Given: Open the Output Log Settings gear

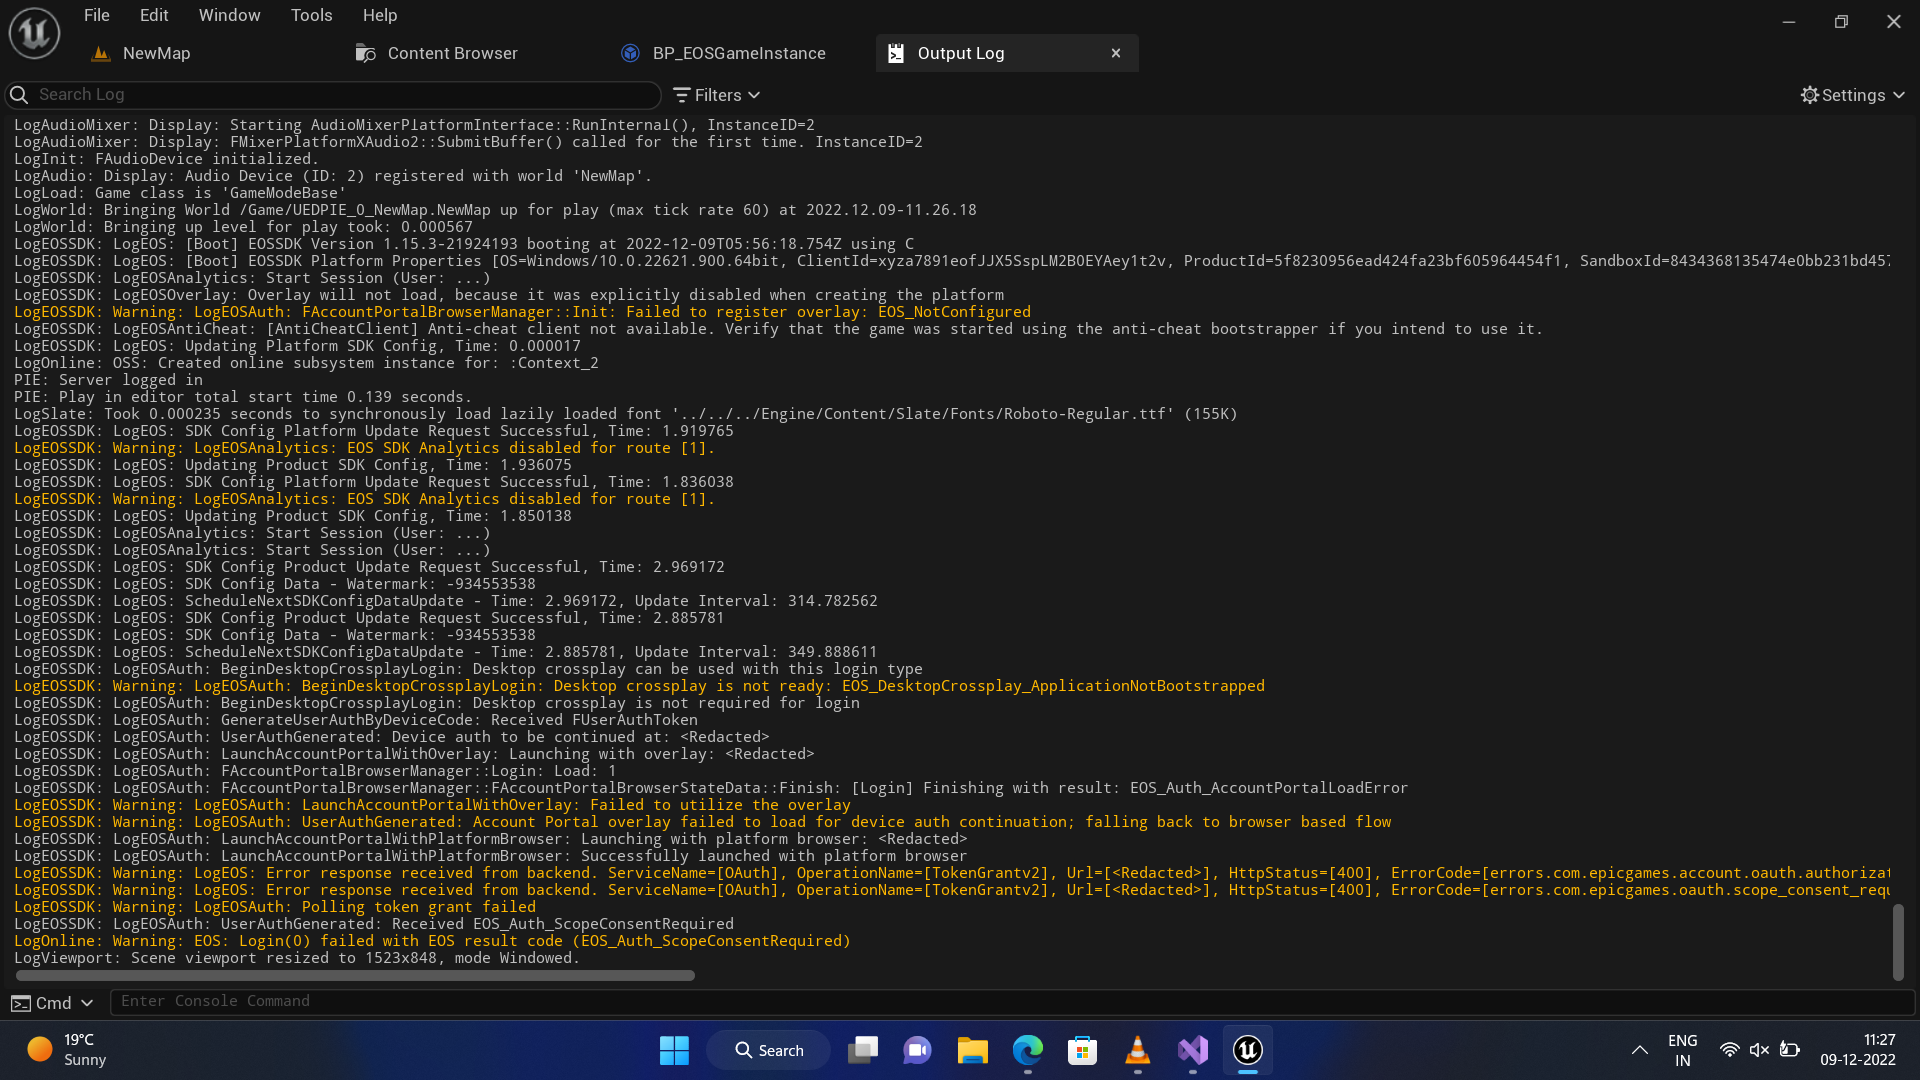Looking at the screenshot, I should point(1810,95).
